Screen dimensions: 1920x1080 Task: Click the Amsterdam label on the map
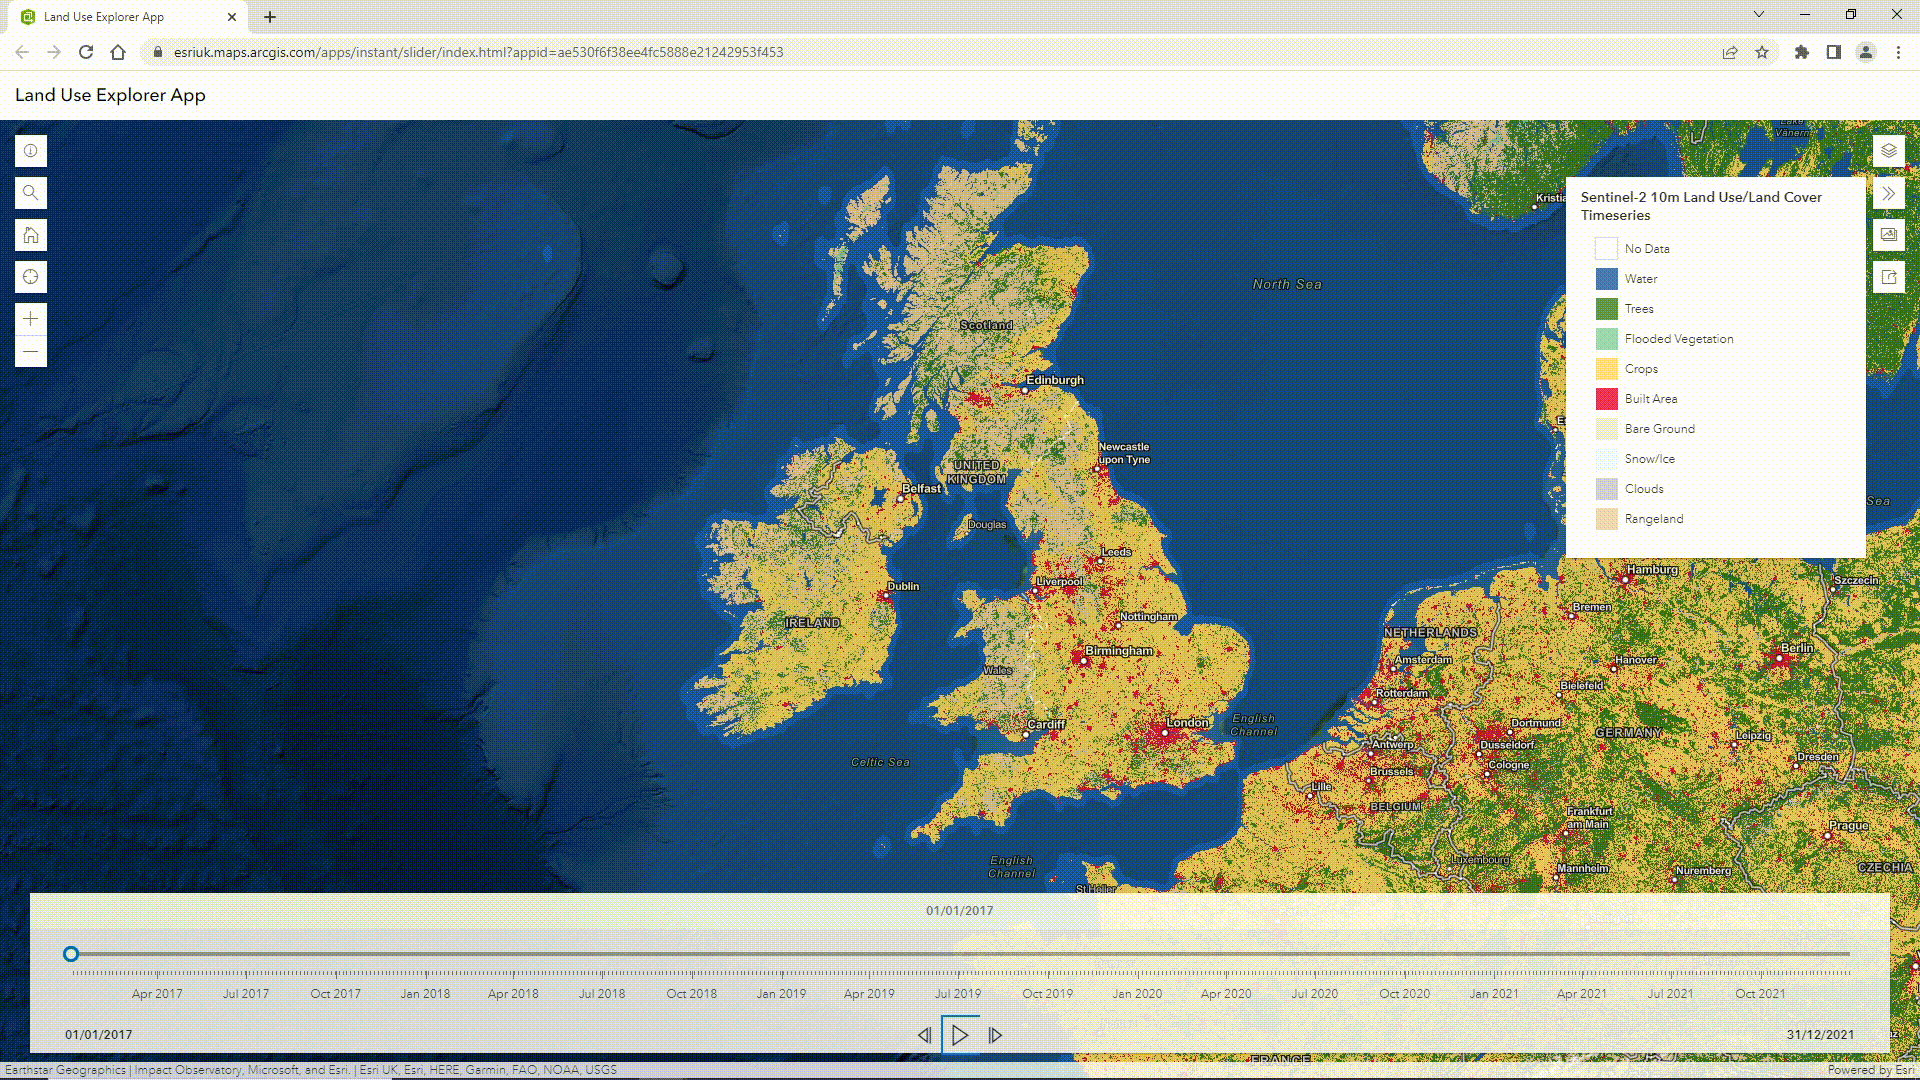[1423, 660]
